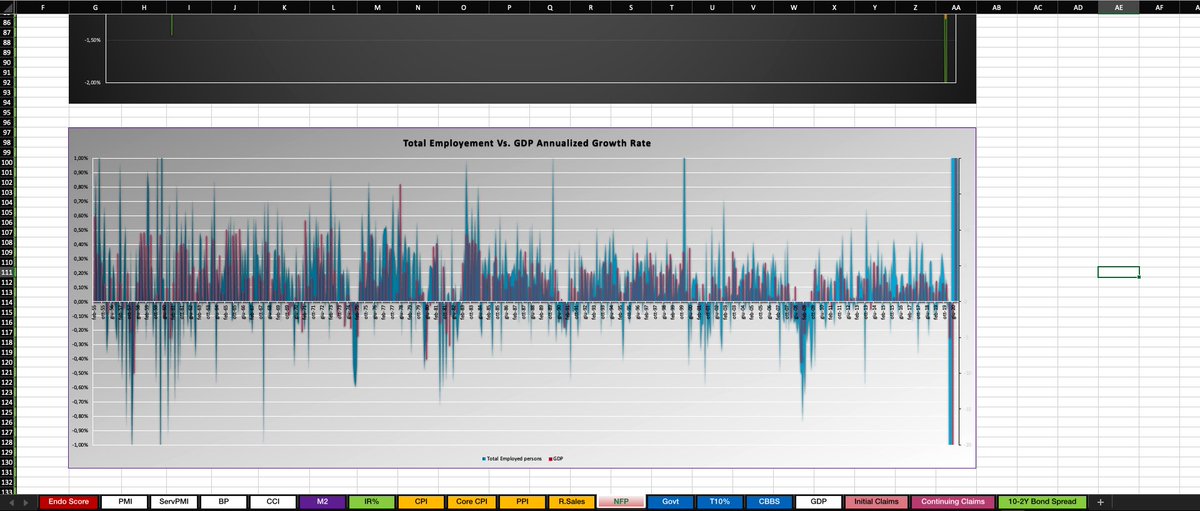Image resolution: width=1200 pixels, height=511 pixels.
Task: Select column W header
Action: pos(793,7)
